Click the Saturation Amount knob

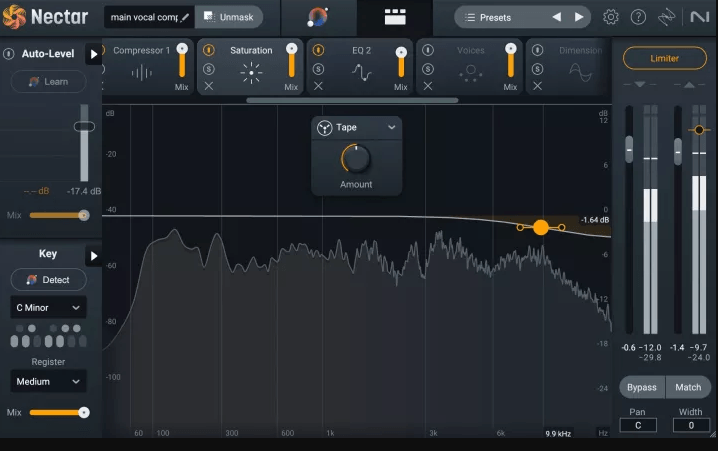point(356,159)
